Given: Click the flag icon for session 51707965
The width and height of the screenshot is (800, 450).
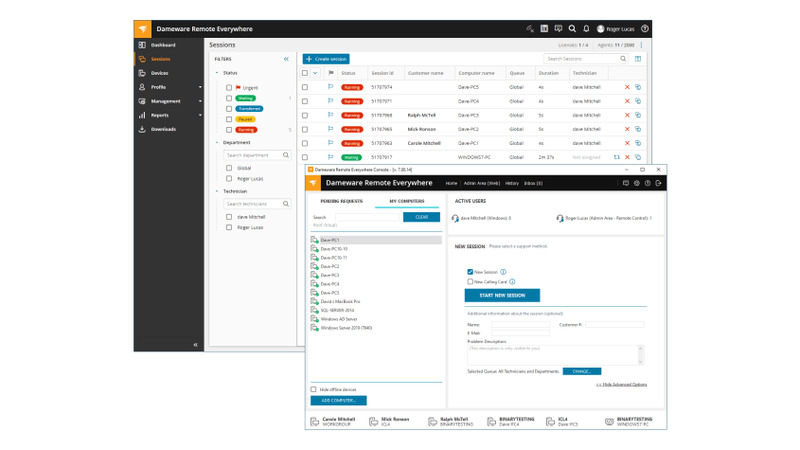Looking at the screenshot, I should coord(330,129).
